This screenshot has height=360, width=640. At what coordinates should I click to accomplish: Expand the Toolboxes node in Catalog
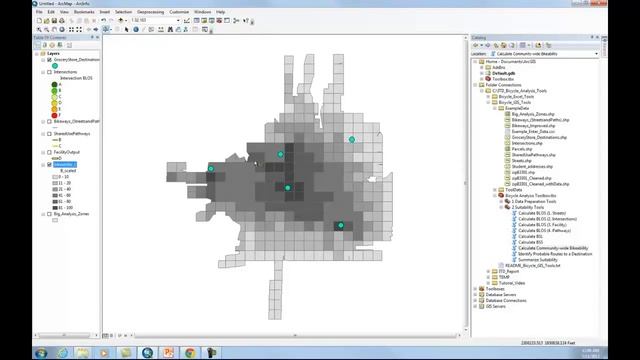(x=476, y=289)
